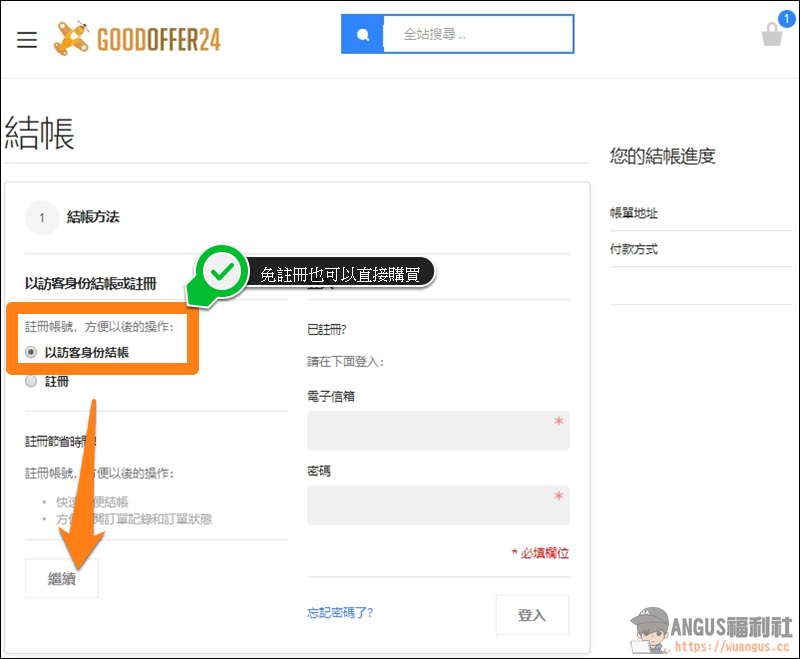Click the GOODOFFER24 brand name text

158,39
